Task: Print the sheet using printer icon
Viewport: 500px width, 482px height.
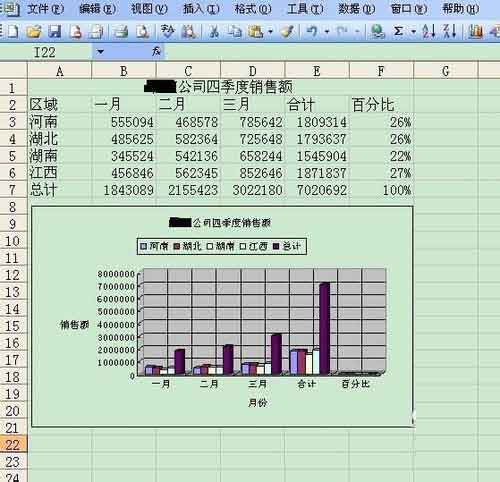Action: tap(120, 31)
